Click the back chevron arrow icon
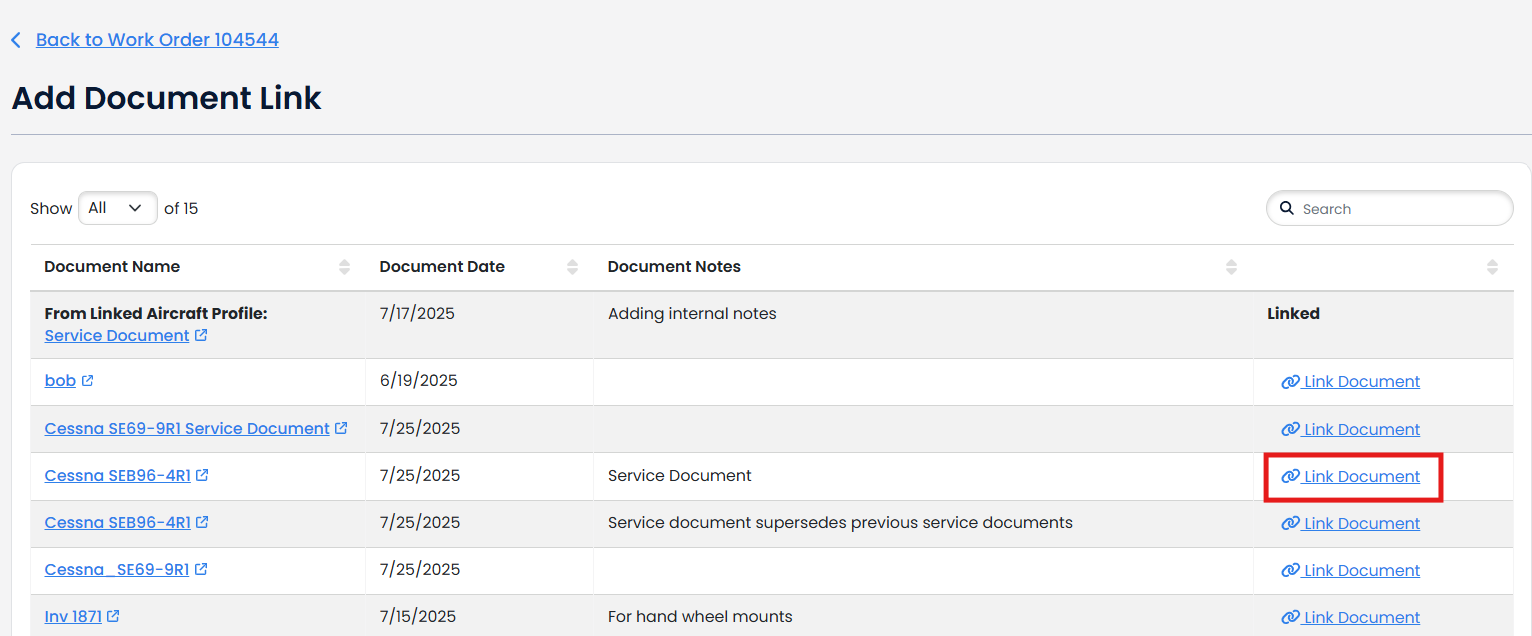 (16, 40)
